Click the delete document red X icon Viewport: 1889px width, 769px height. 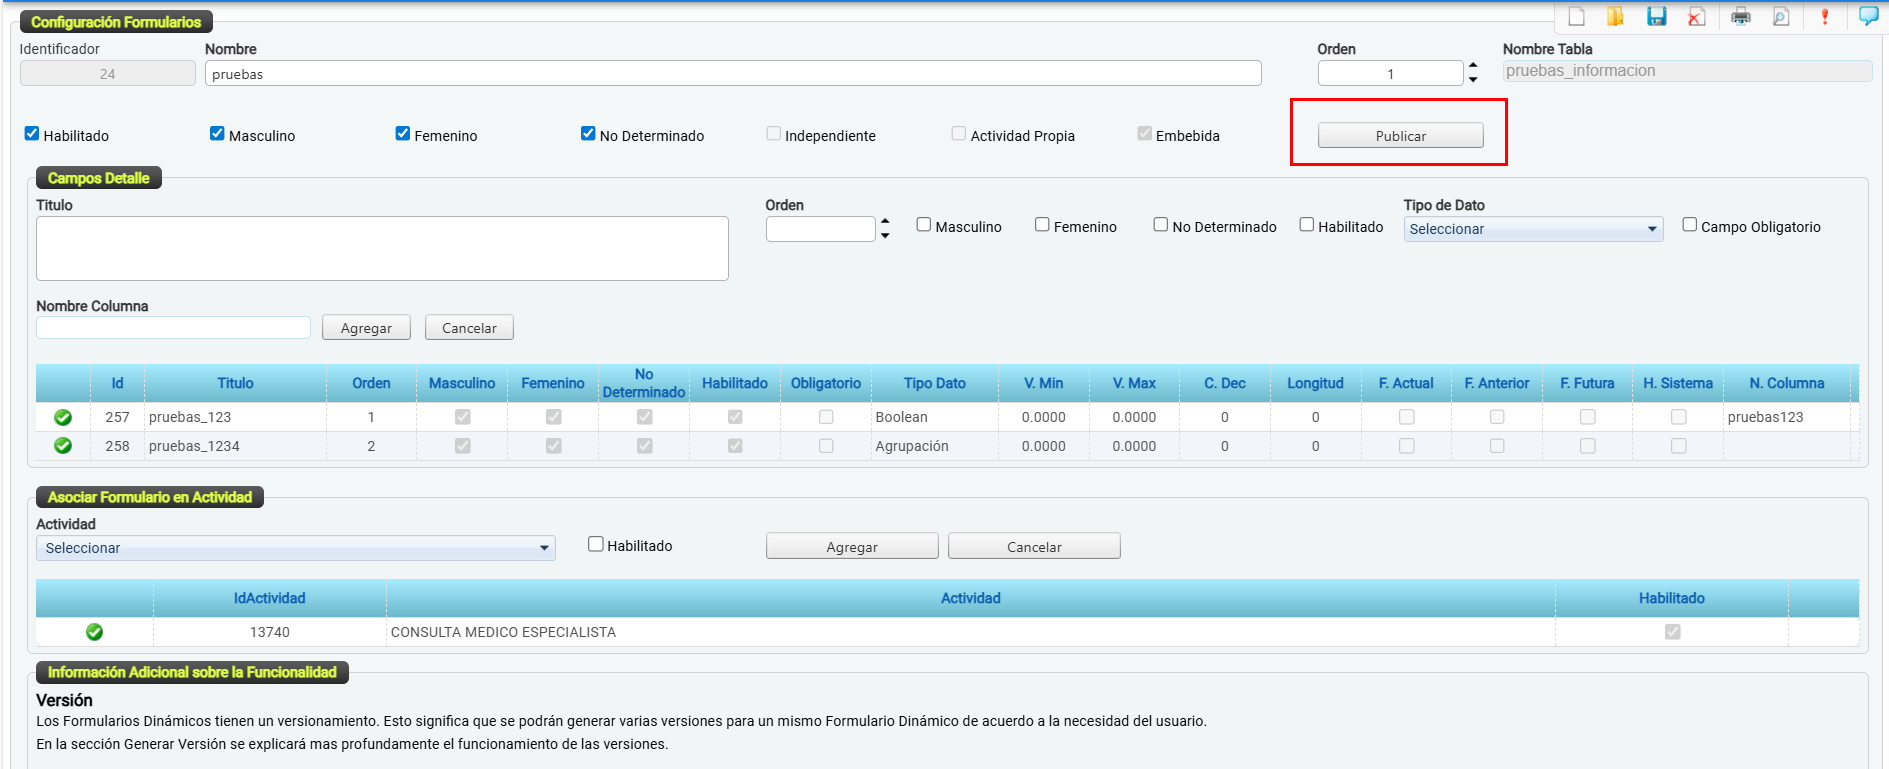click(x=1696, y=16)
